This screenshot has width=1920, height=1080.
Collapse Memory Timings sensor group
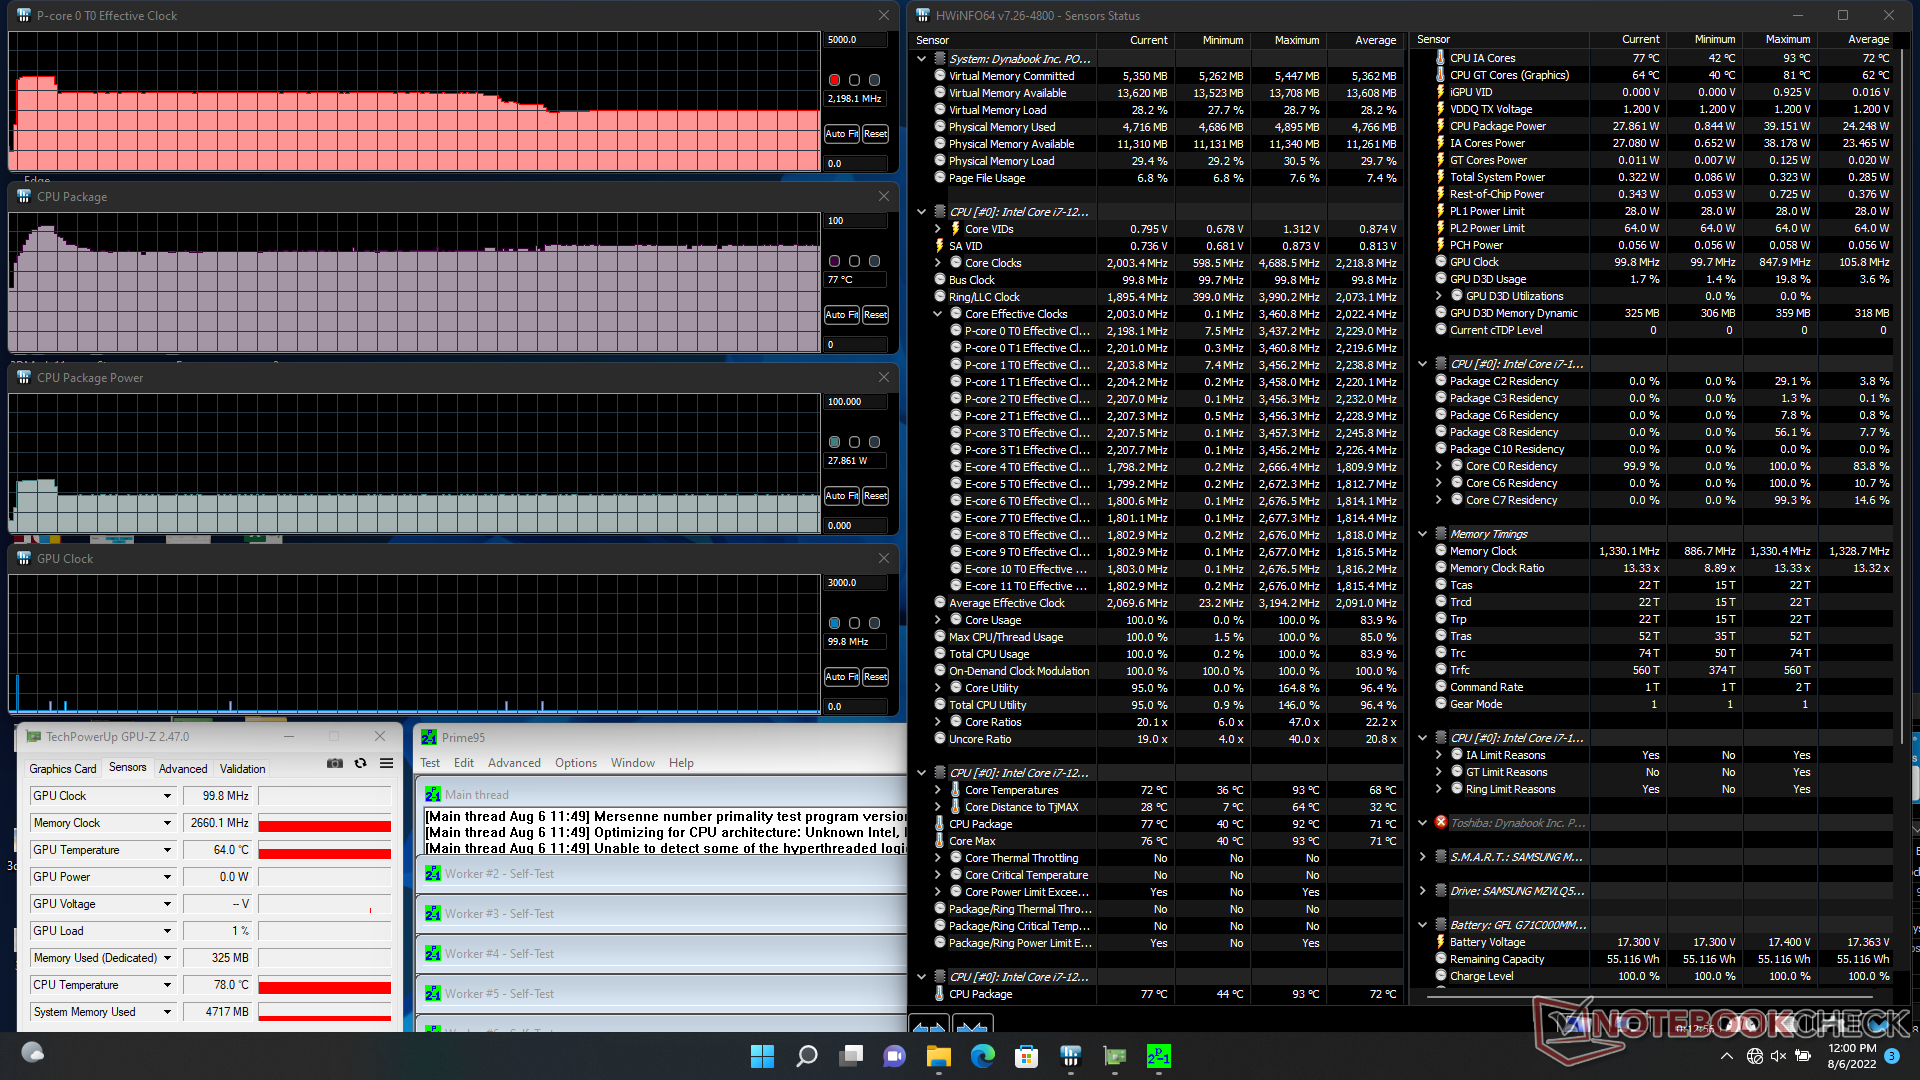coord(1423,534)
